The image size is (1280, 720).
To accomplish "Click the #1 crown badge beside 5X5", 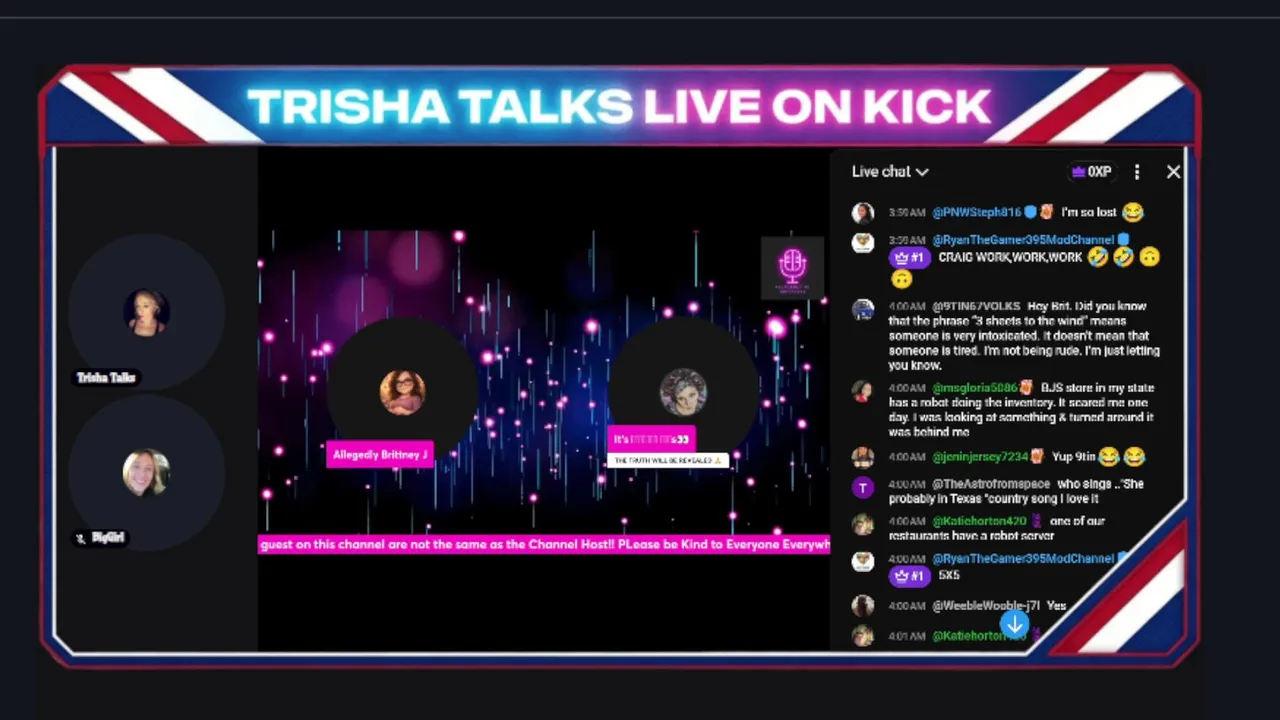I will pyautogui.click(x=909, y=576).
